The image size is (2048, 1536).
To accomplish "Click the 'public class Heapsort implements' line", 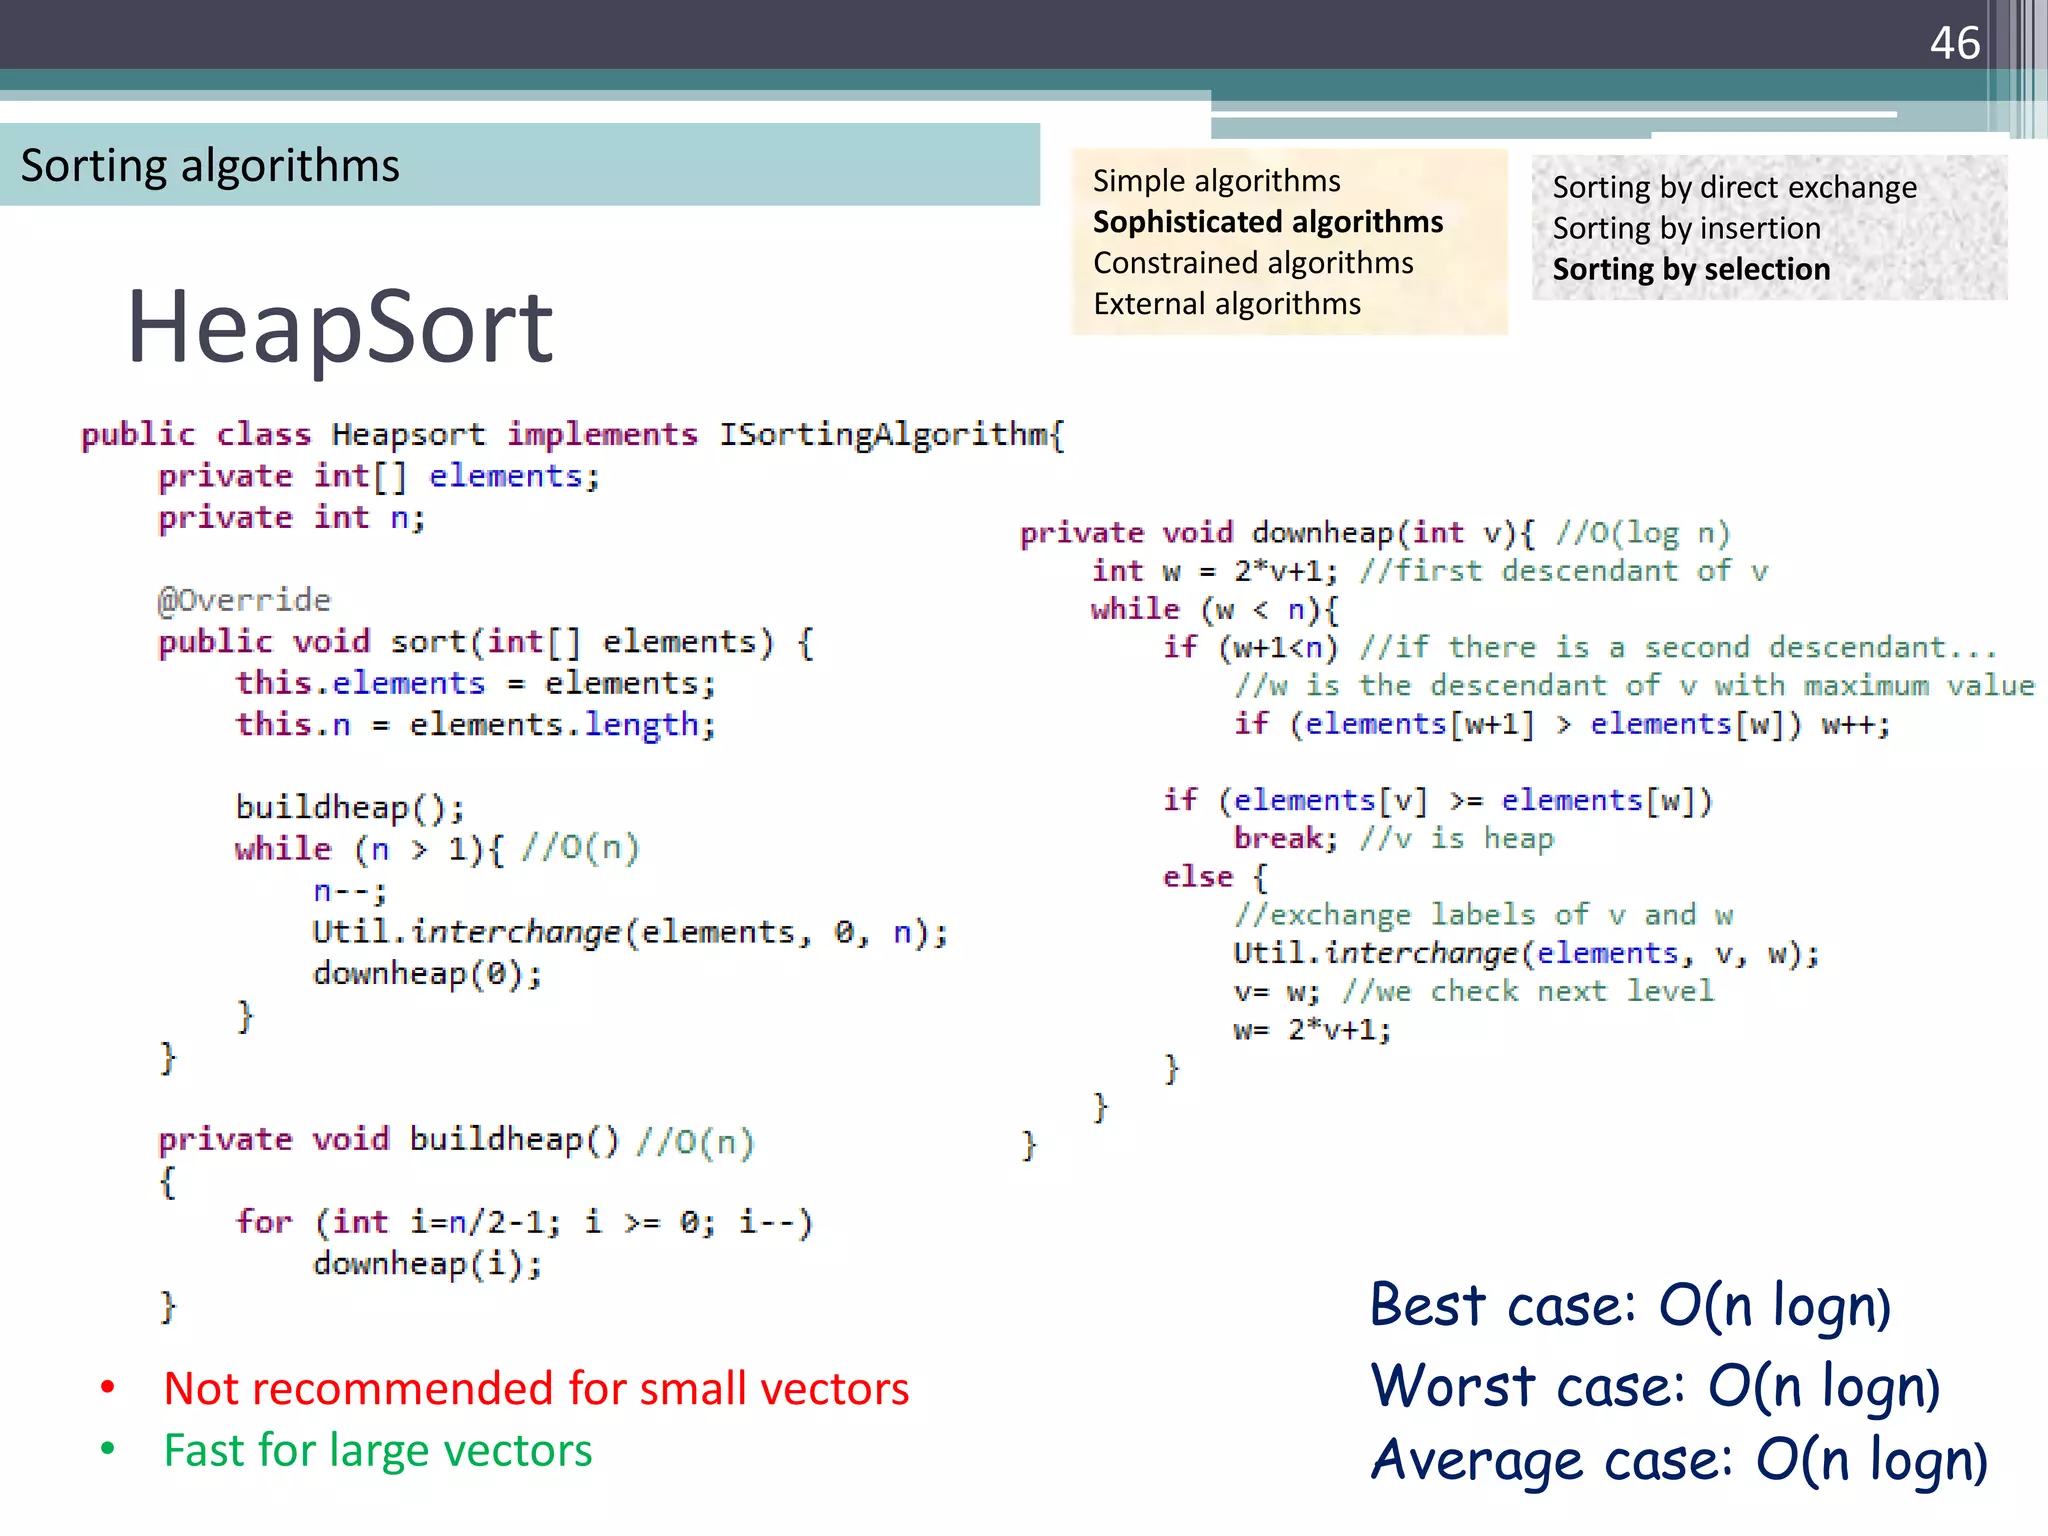I will point(574,435).
